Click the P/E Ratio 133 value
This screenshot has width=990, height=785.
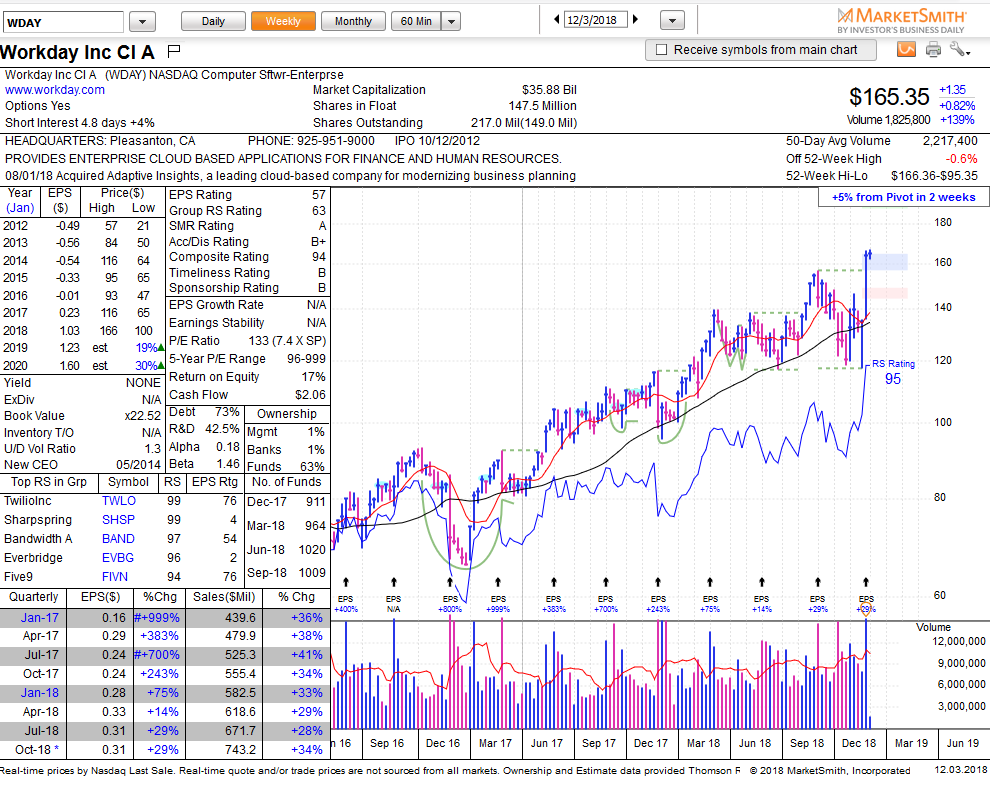coord(287,341)
